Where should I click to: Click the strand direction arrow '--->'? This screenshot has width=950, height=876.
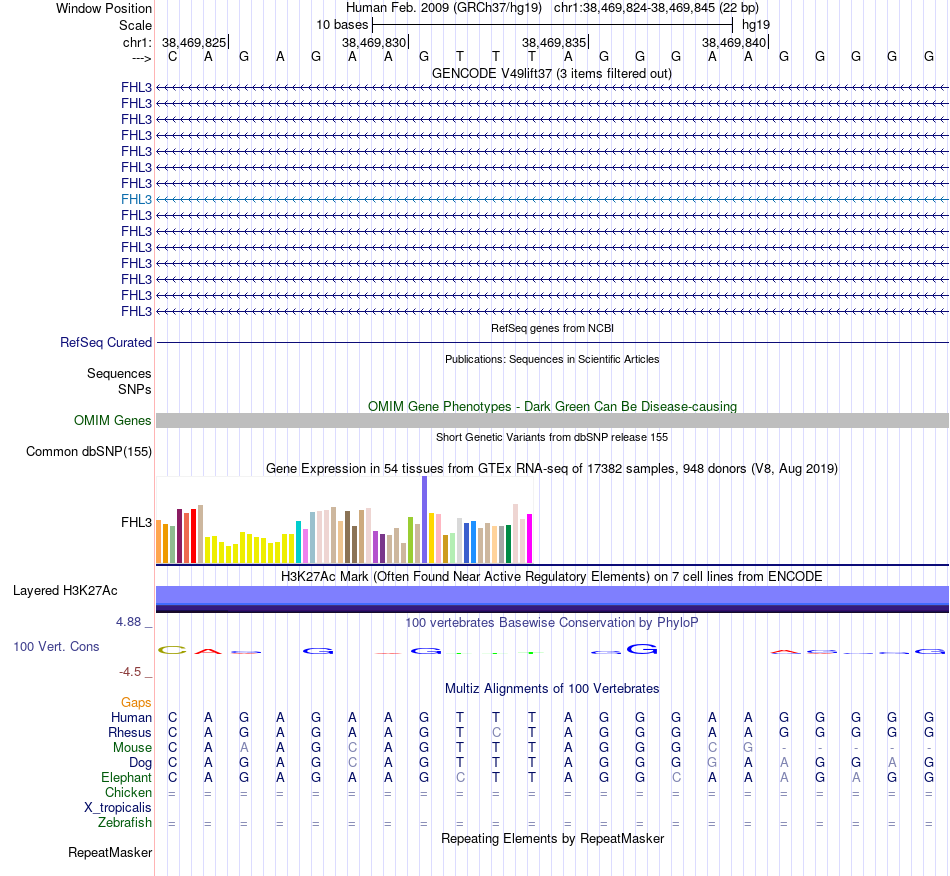142,58
